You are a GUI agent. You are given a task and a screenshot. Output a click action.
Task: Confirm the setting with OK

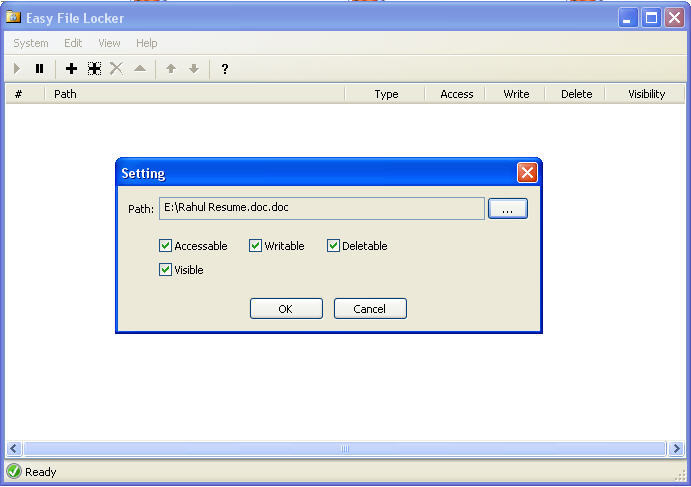286,309
